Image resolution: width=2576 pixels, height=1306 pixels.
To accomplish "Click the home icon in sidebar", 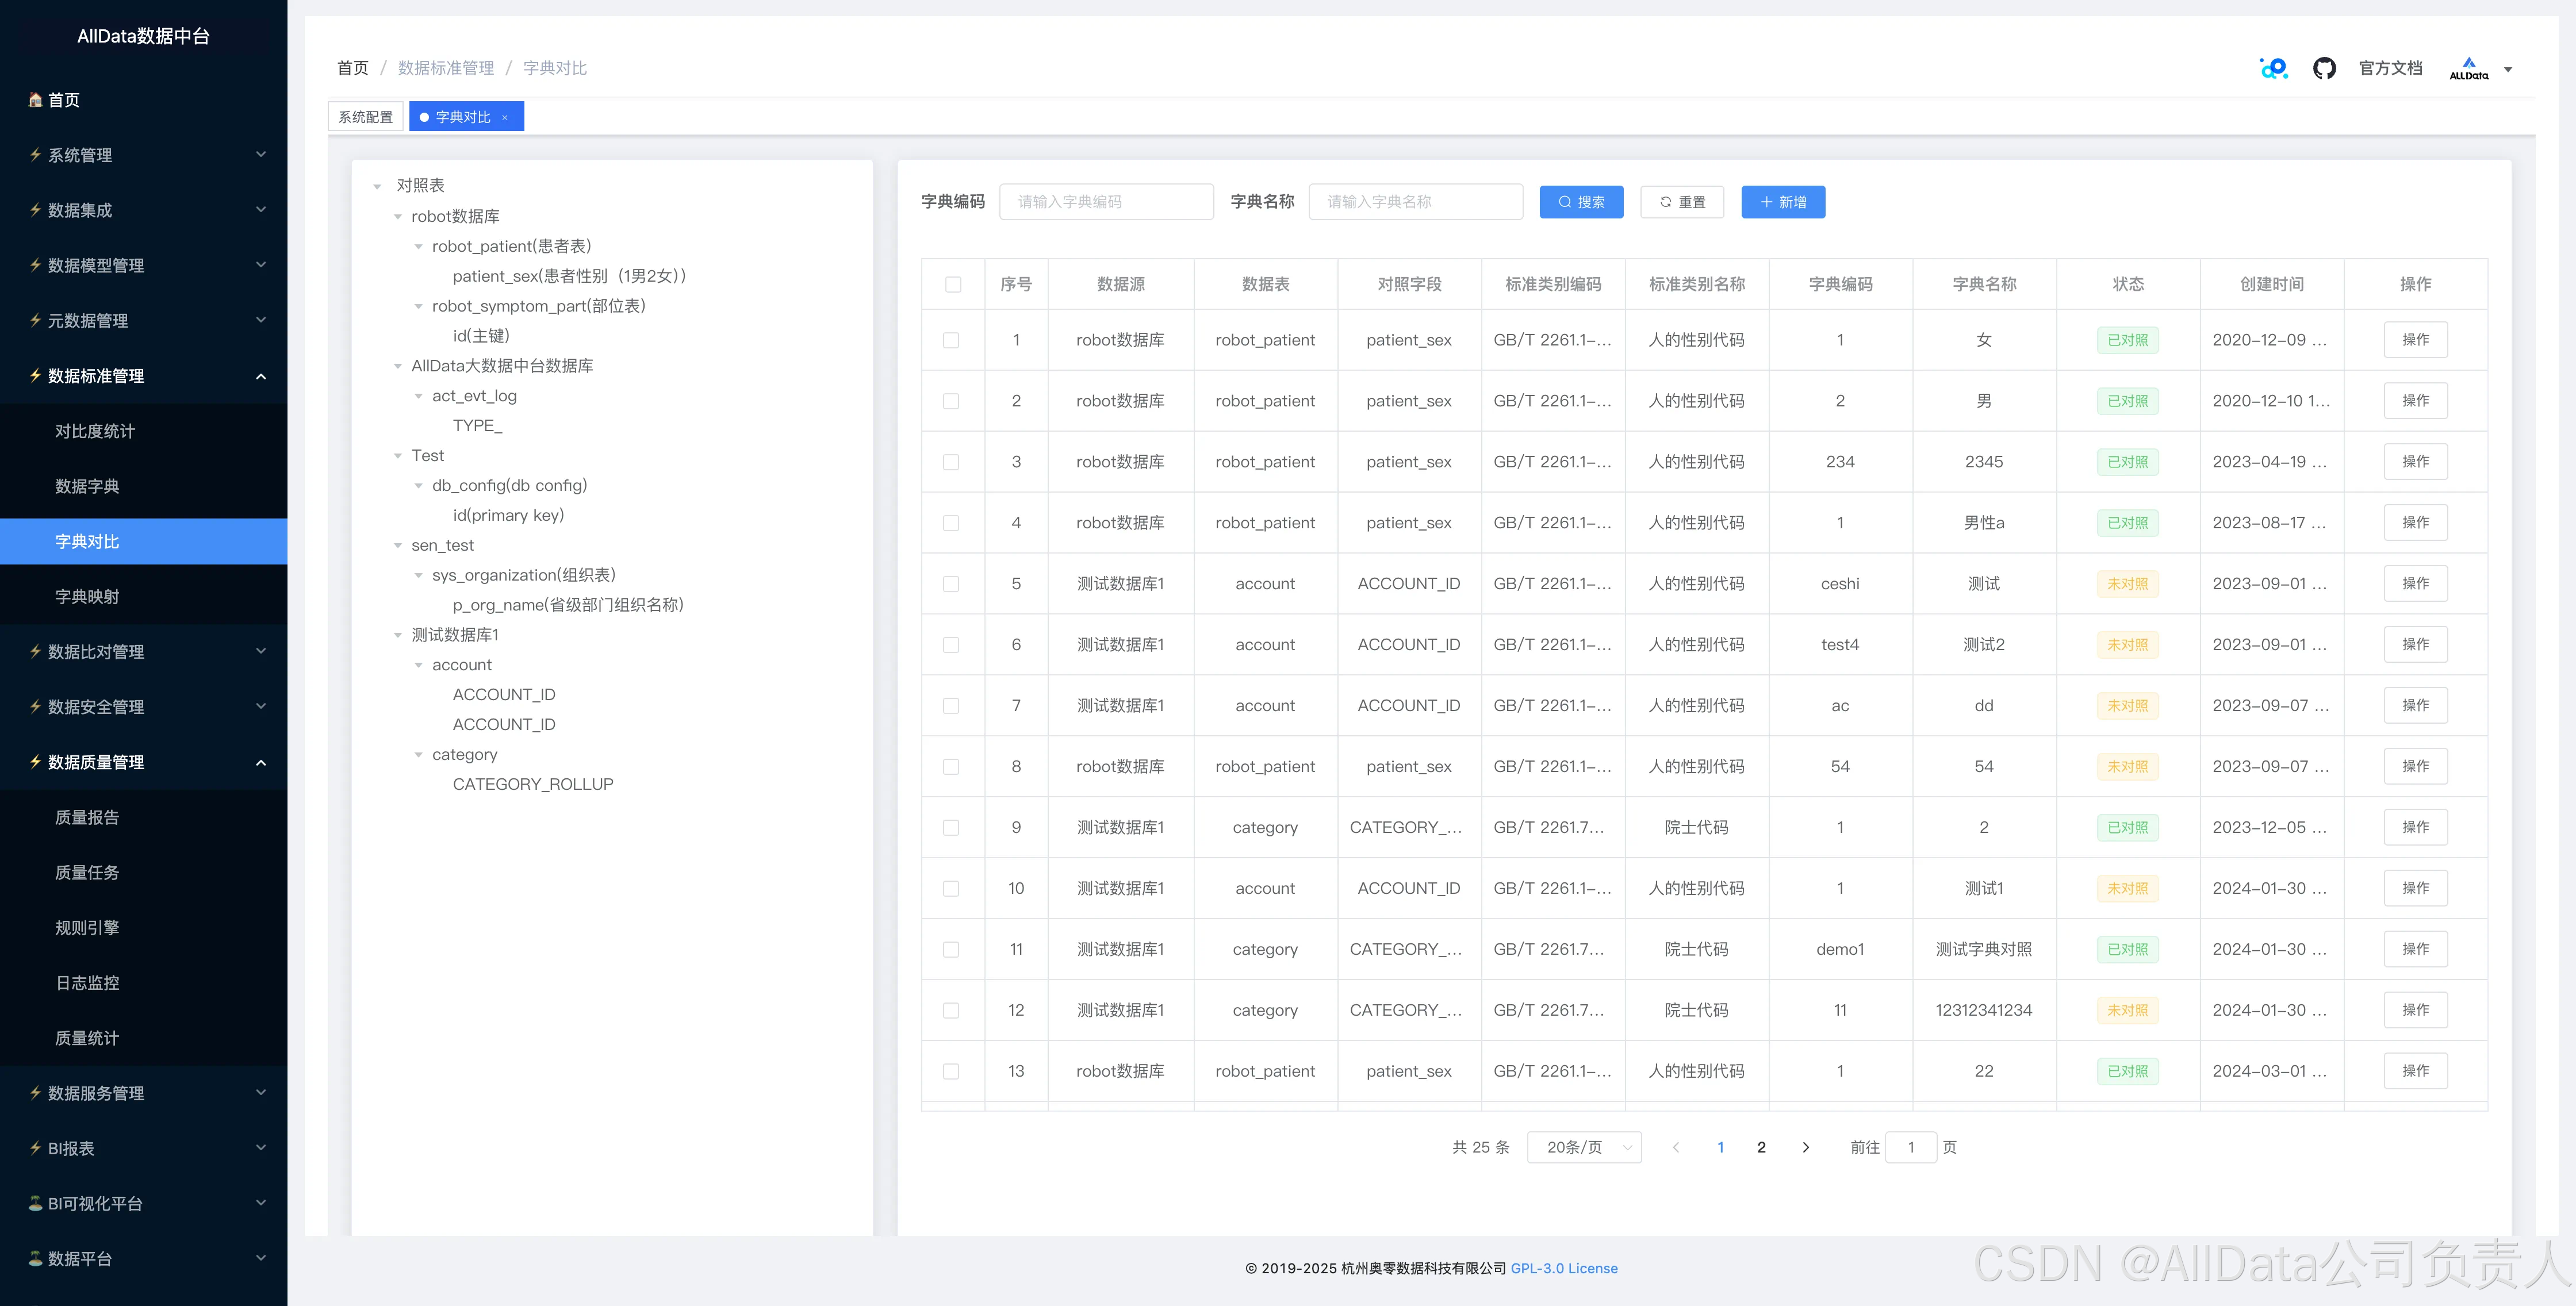I will click(x=35, y=100).
